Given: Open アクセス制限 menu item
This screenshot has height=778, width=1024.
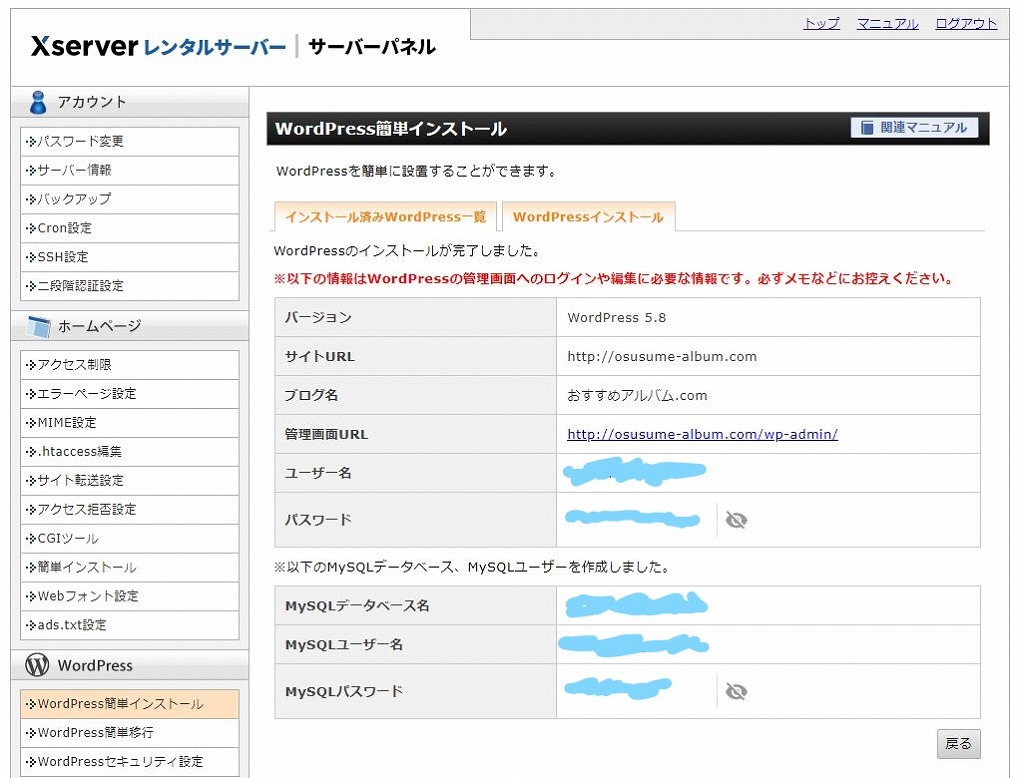Looking at the screenshot, I should [129, 365].
